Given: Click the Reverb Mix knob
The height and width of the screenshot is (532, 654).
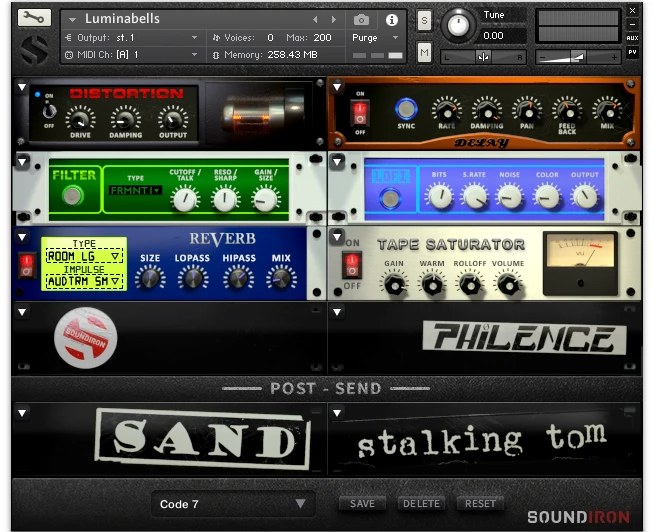Looking at the screenshot, I should (281, 278).
